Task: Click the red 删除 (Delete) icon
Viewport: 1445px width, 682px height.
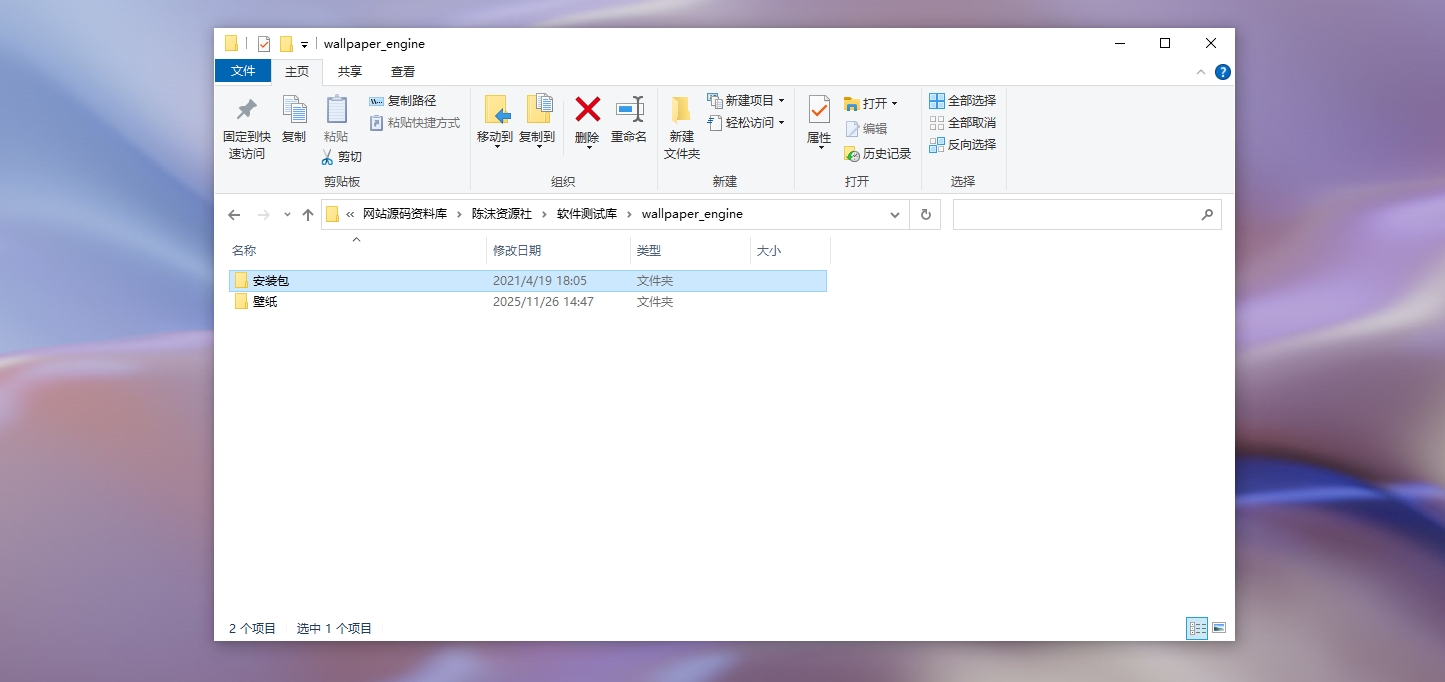Action: click(x=586, y=111)
